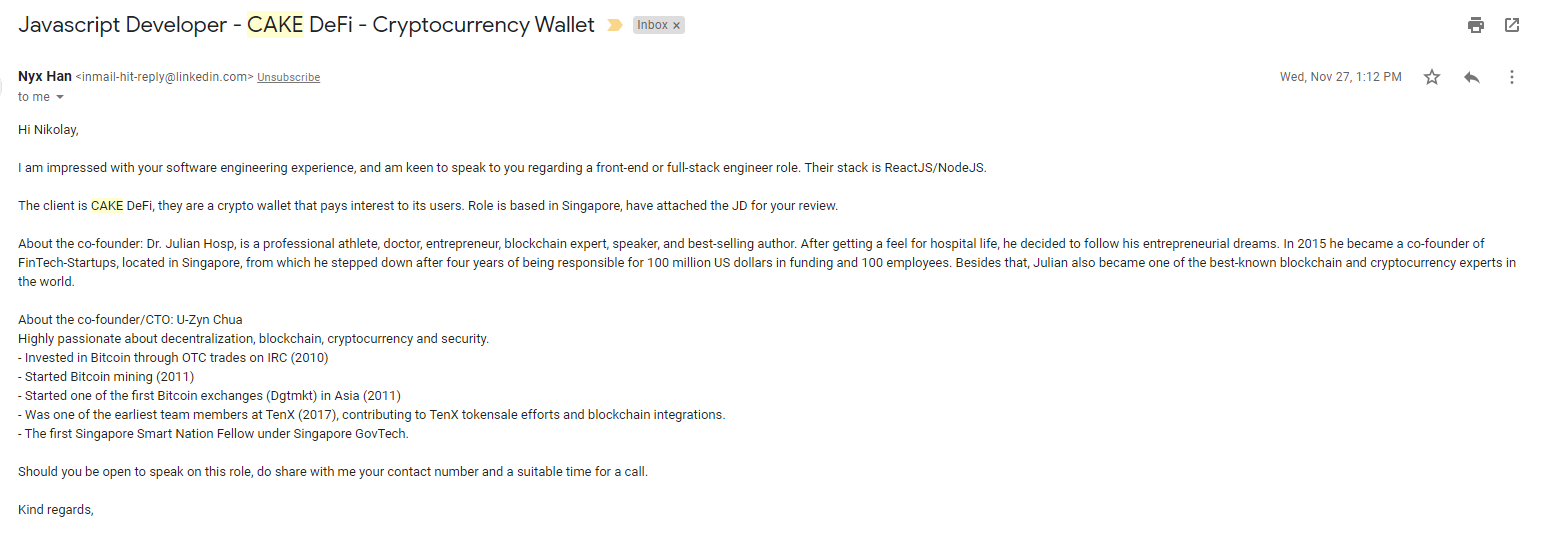Click the "Cryptocurrency Wallet" subject text
Image resolution: width=1542 pixels, height=534 pixels.
(x=483, y=25)
